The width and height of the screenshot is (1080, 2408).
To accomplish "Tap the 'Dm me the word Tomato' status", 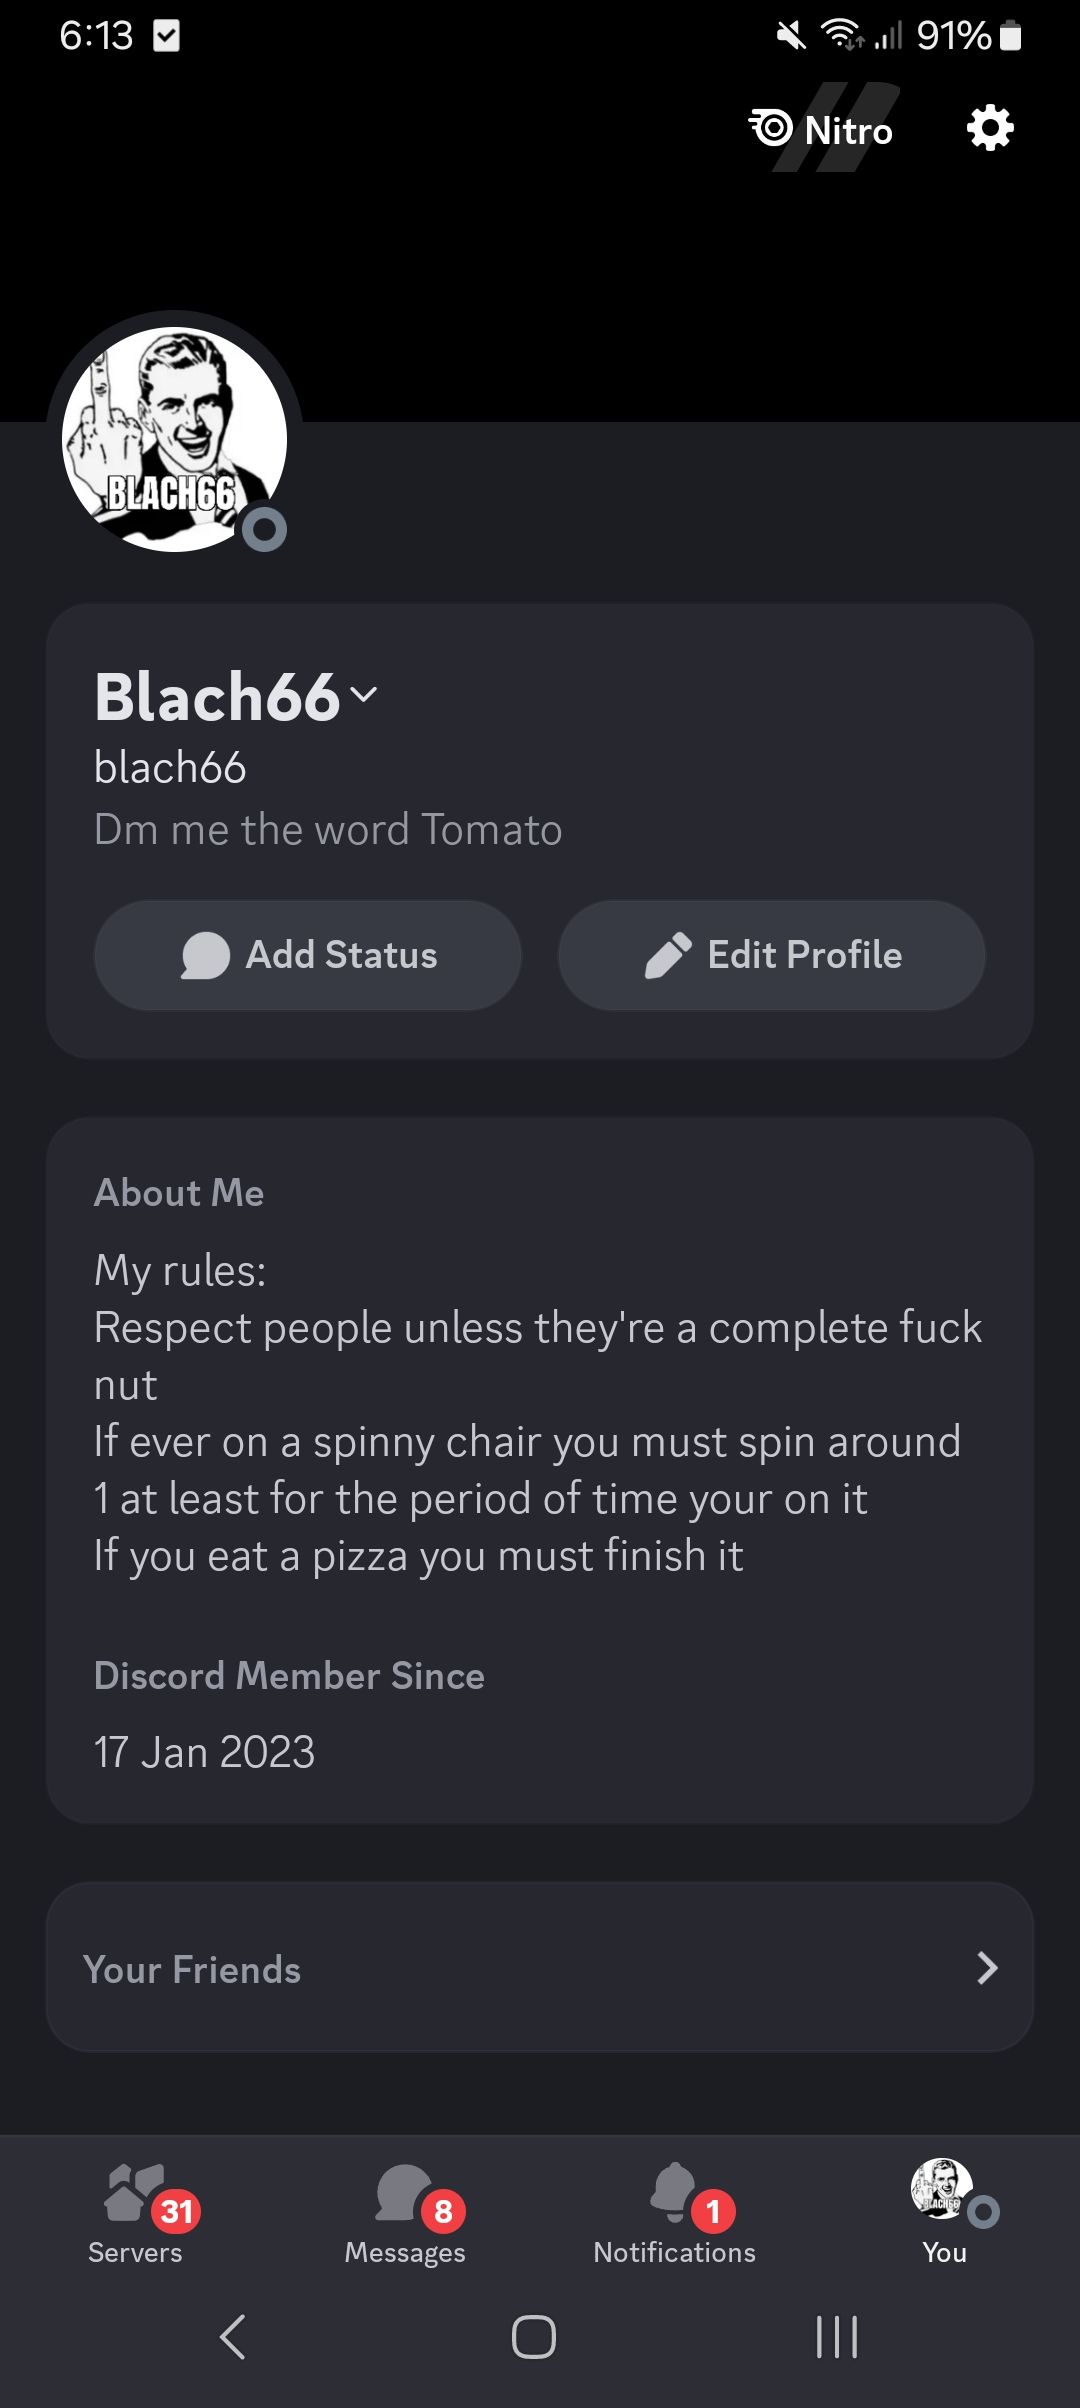I will pos(328,830).
